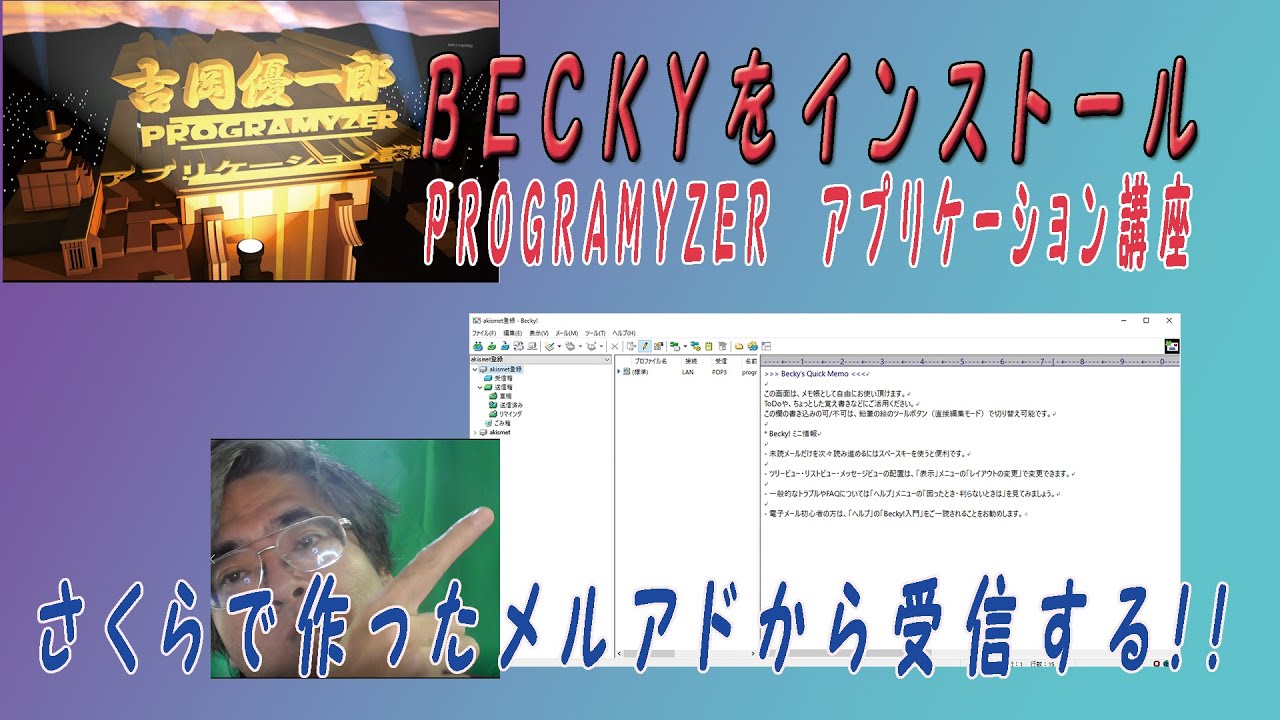
Task: Open the dropdown arrow right before the X icon
Action: point(601,346)
